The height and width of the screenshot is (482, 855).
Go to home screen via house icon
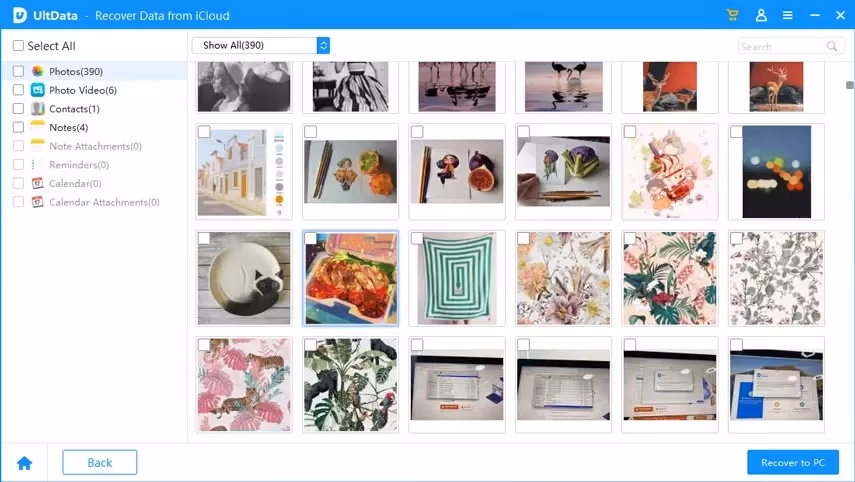24,462
